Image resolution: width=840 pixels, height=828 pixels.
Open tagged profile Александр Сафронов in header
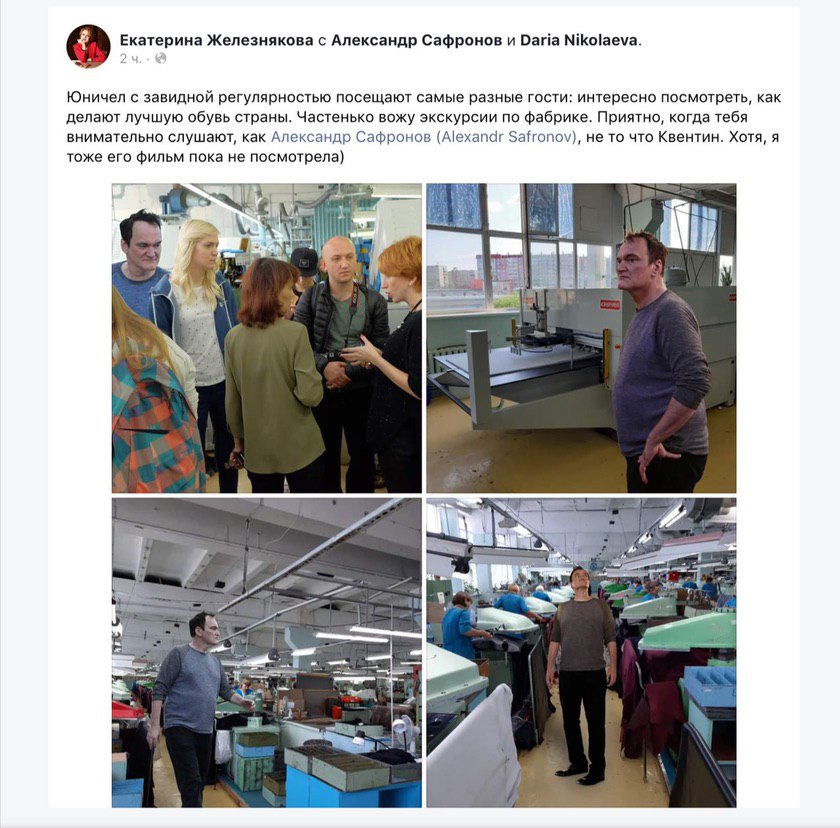pyautogui.click(x=417, y=40)
